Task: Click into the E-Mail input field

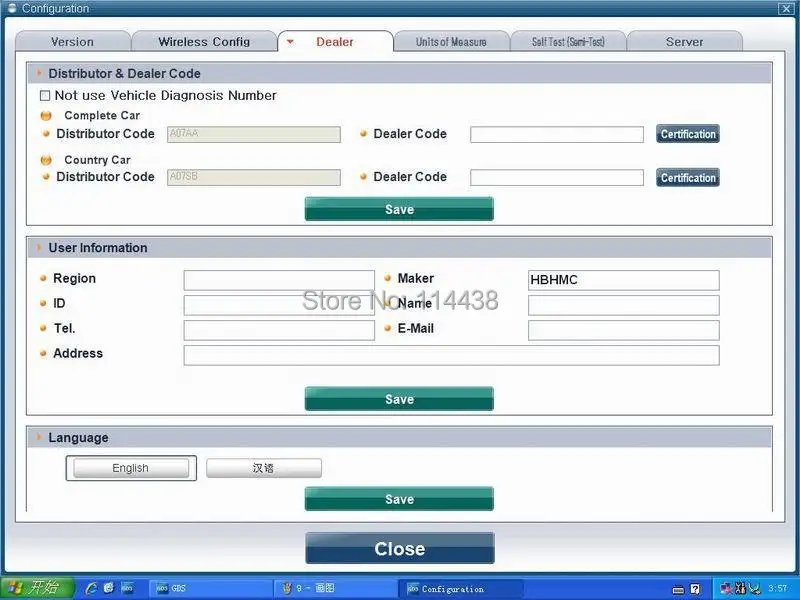Action: (x=623, y=330)
